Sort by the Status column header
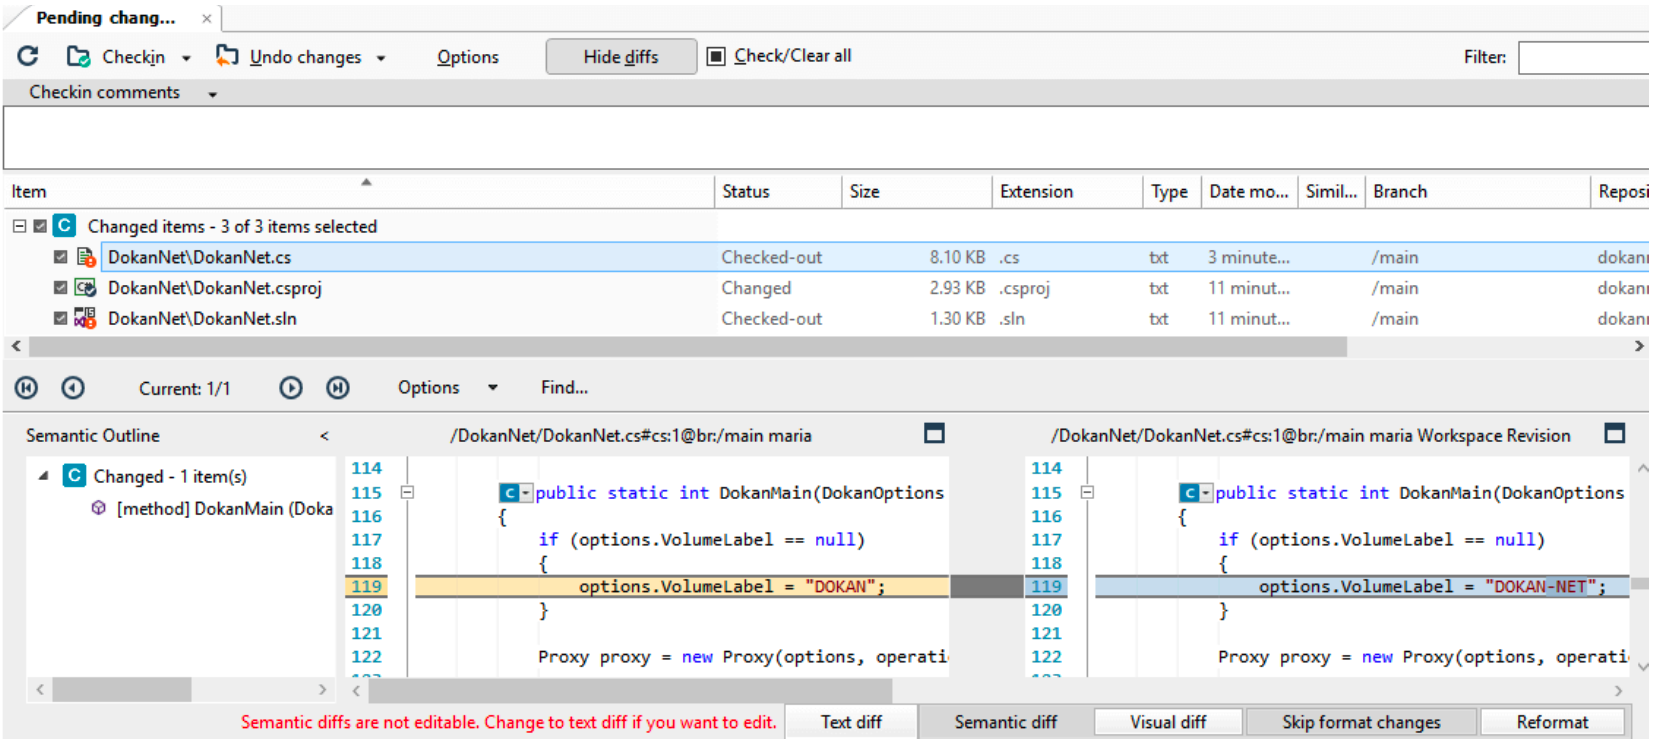This screenshot has height=744, width=1658. 778,191
